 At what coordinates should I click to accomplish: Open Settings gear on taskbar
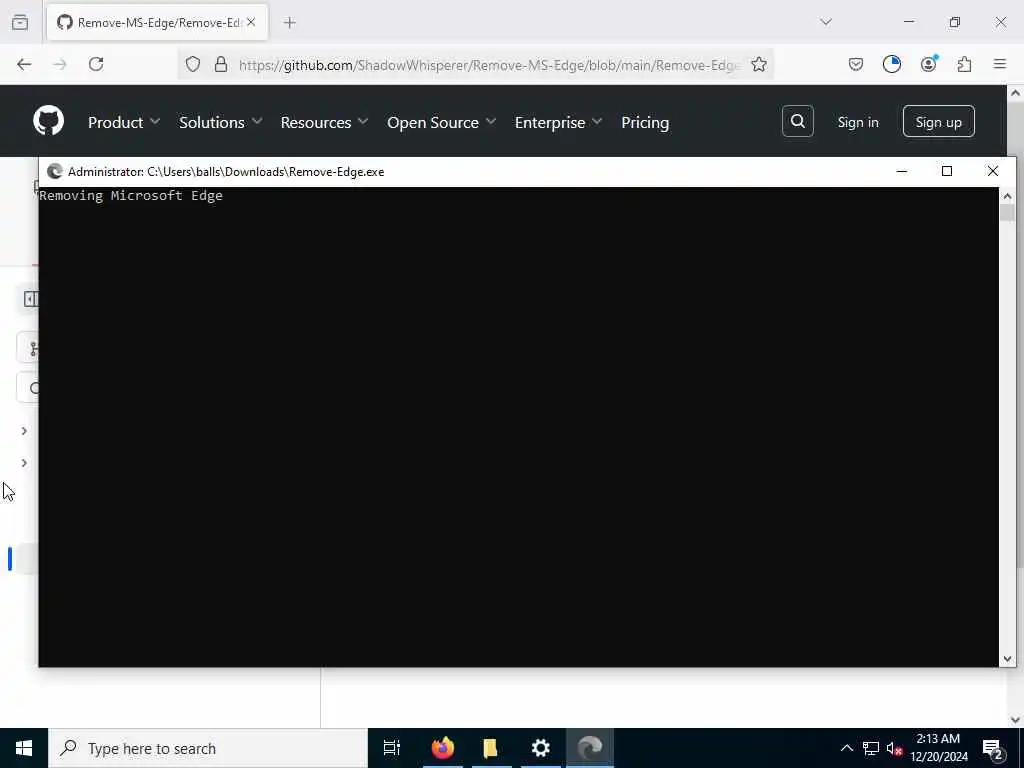point(541,748)
